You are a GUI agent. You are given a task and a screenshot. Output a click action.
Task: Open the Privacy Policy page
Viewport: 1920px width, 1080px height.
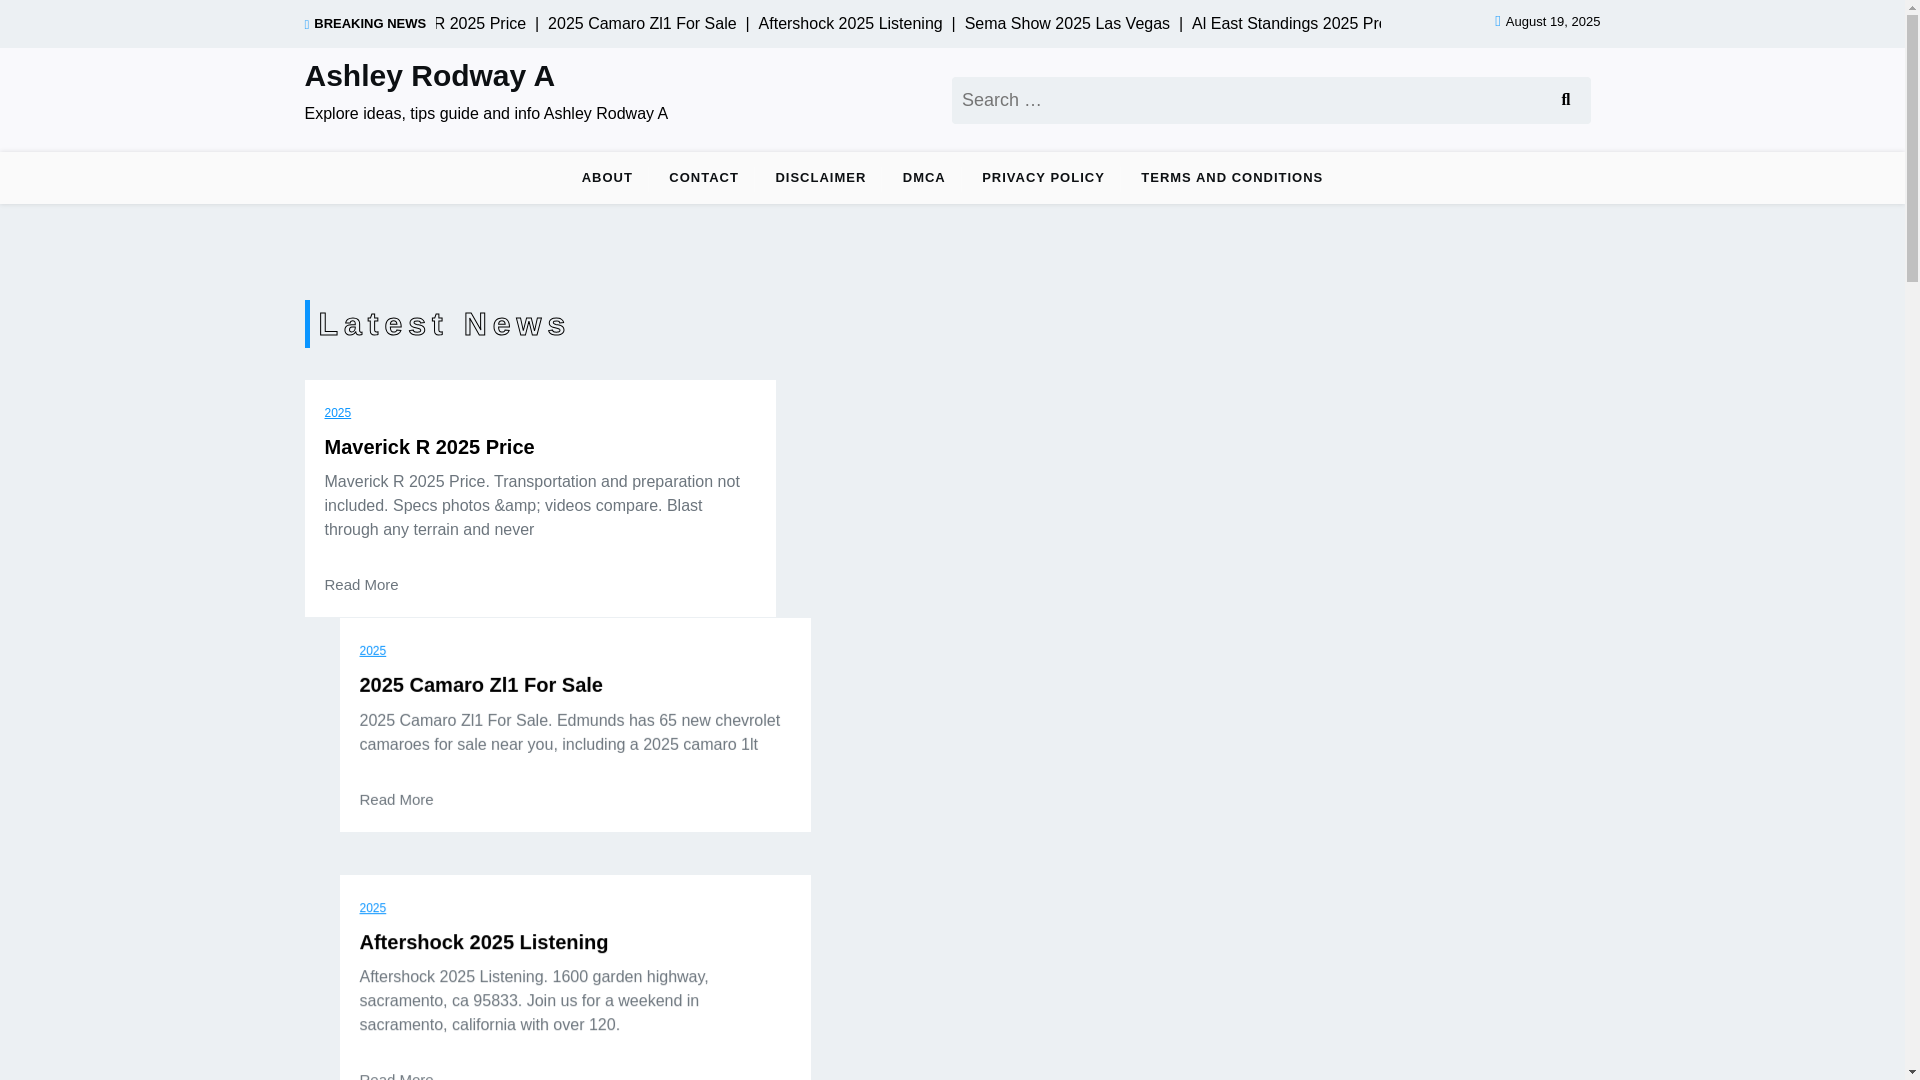(1043, 178)
